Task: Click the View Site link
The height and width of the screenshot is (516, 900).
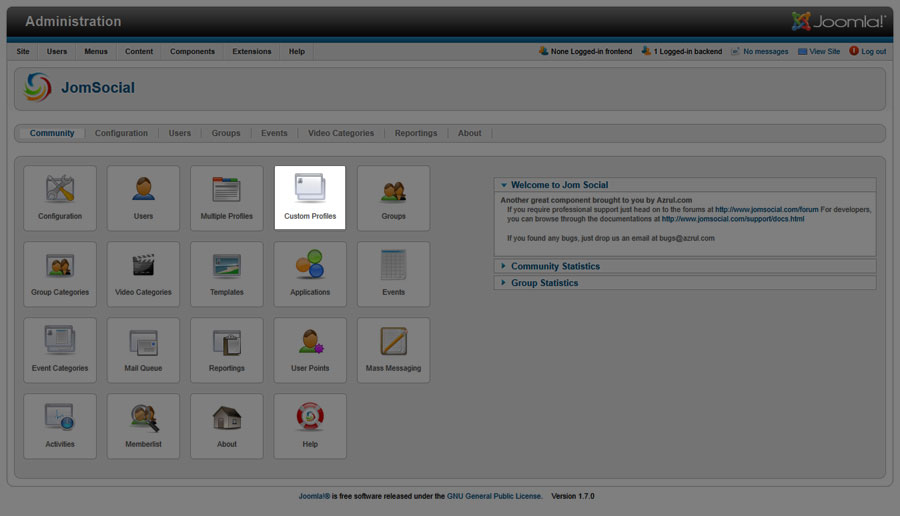Action: 825,52
